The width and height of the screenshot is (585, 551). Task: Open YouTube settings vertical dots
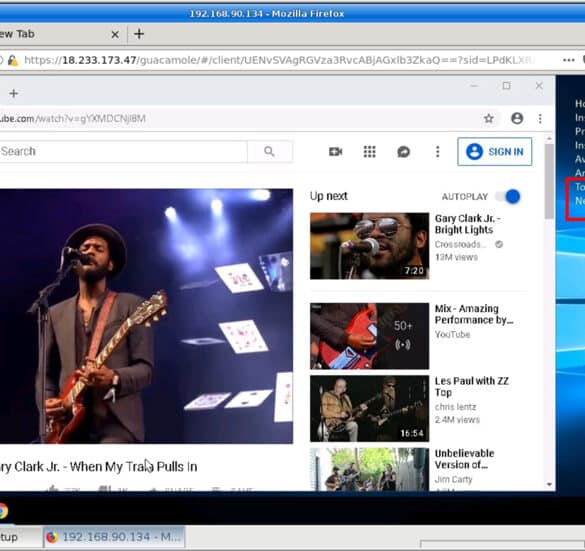pos(438,151)
